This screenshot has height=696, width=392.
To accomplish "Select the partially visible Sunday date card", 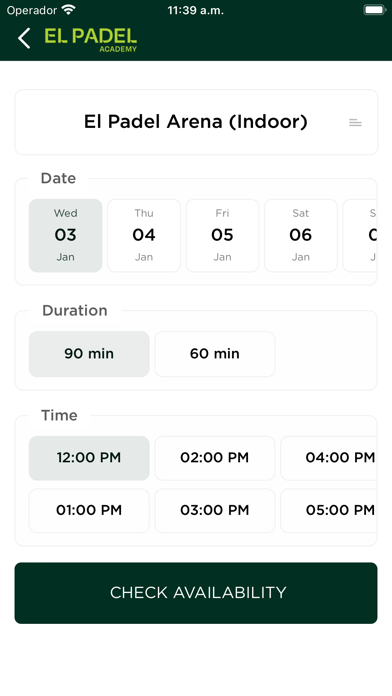I will pyautogui.click(x=360, y=235).
